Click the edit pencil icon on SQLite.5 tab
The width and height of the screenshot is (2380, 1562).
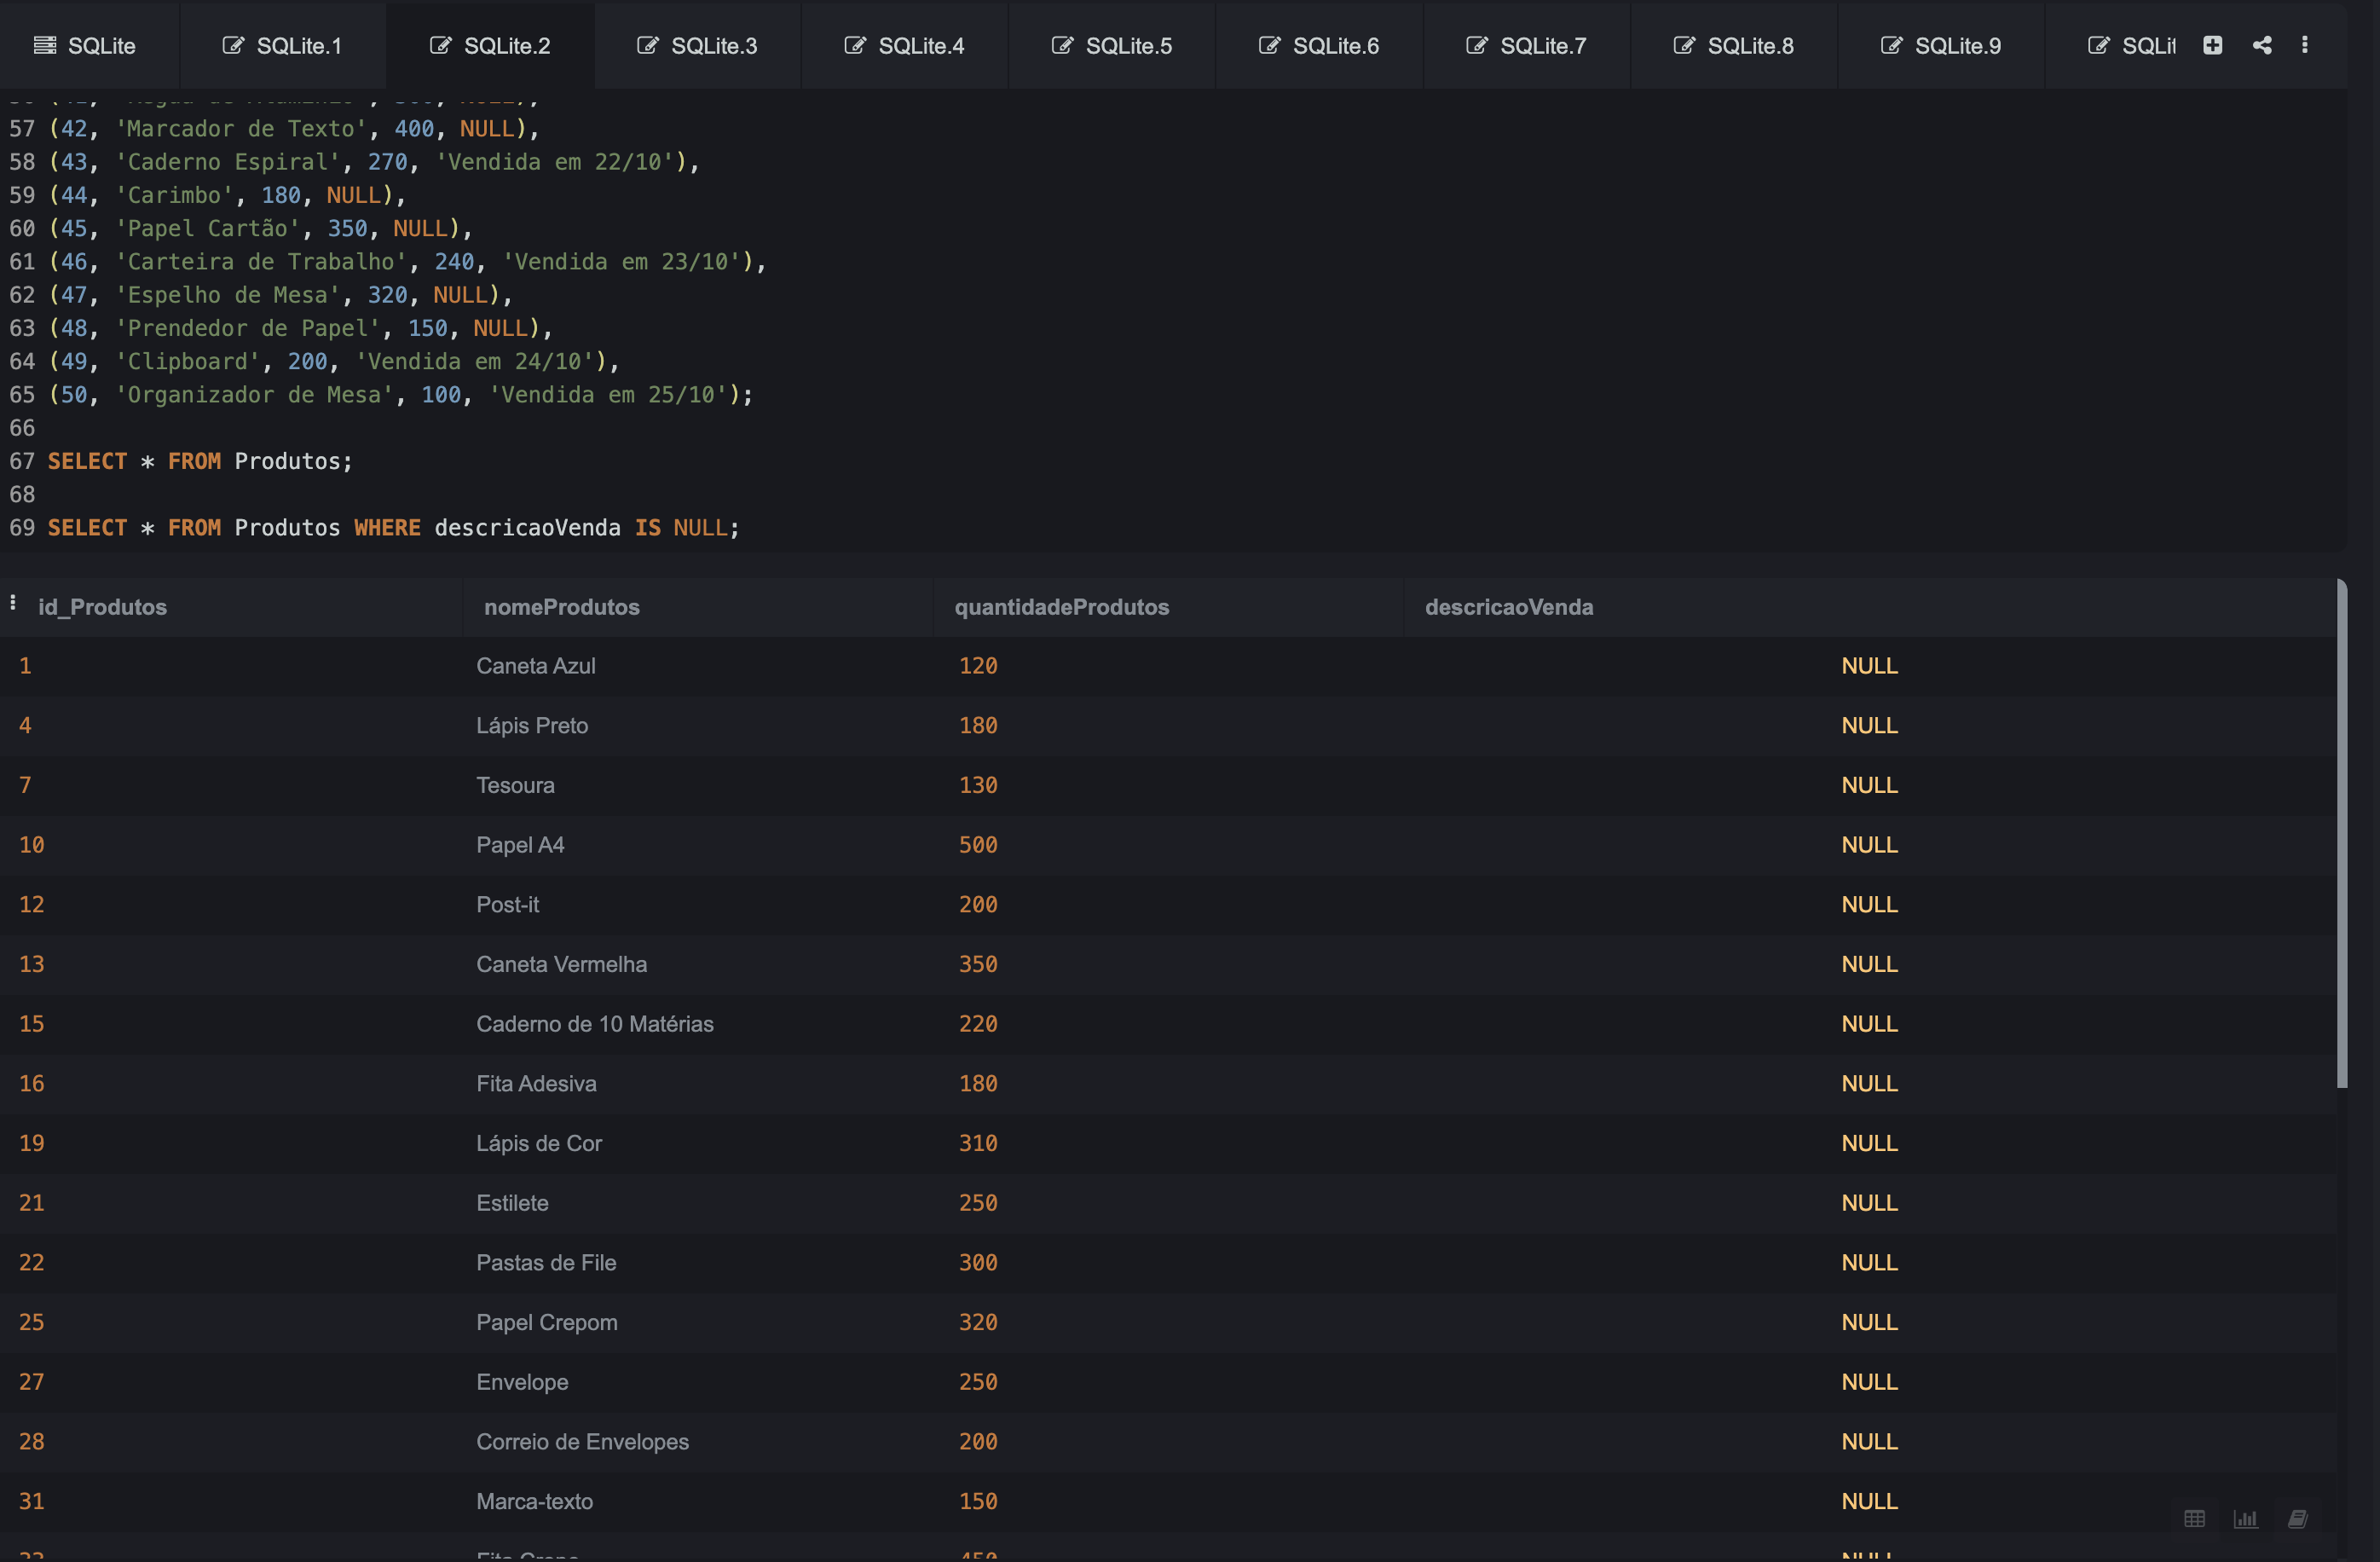(1062, 45)
